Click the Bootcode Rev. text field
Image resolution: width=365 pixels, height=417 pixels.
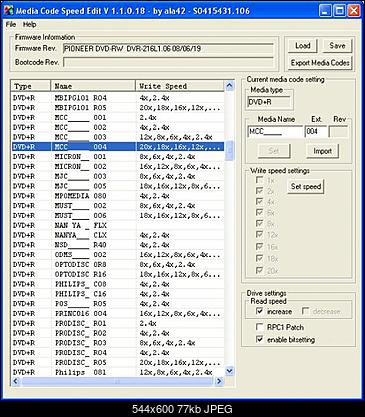168,62
